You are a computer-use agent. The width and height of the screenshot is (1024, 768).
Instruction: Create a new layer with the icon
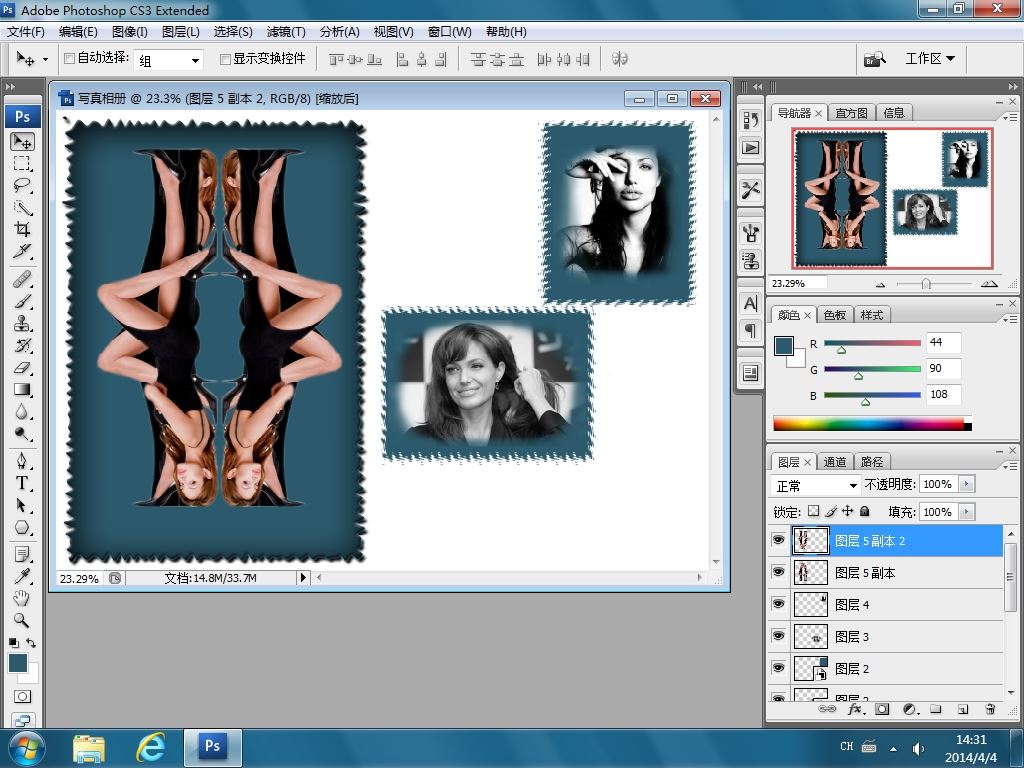pos(963,709)
